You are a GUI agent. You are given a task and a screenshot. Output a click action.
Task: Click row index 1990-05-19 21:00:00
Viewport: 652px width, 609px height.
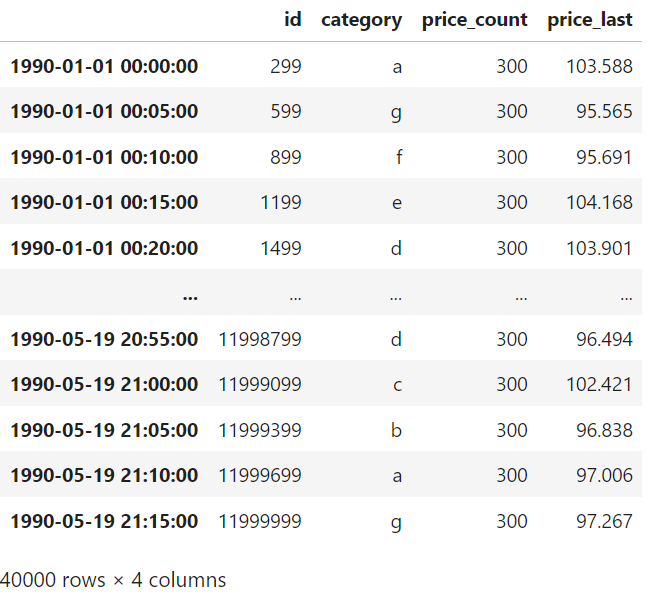[x=104, y=384]
